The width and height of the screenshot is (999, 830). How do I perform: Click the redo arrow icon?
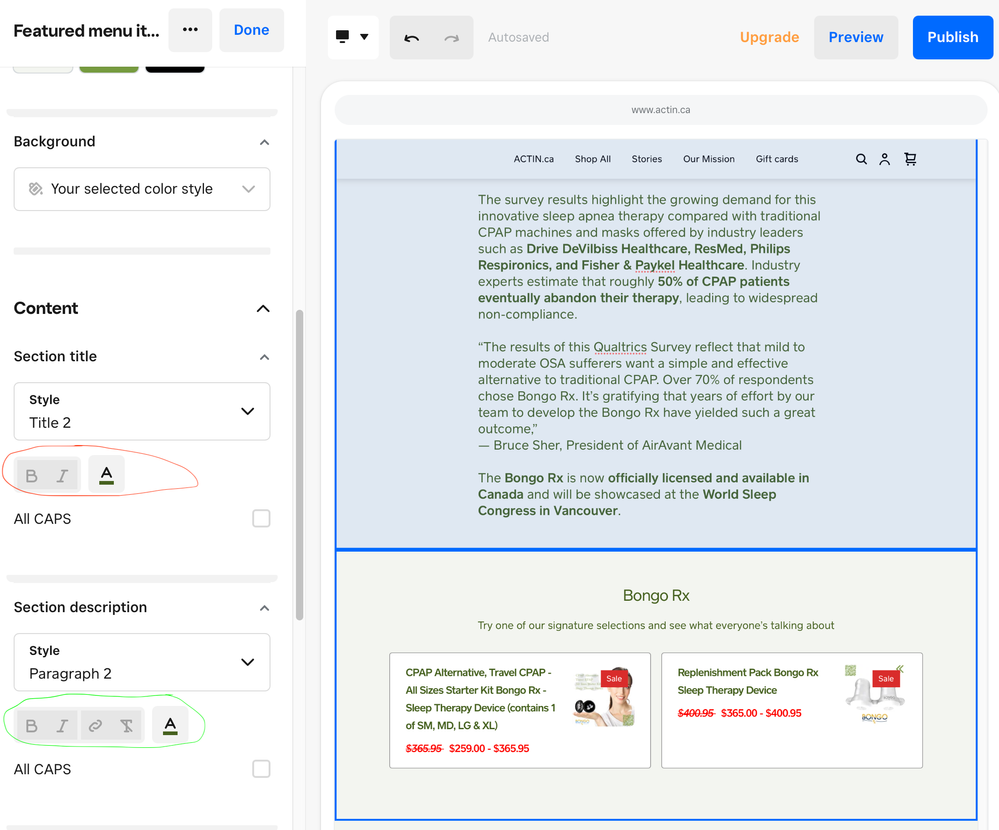(x=452, y=38)
